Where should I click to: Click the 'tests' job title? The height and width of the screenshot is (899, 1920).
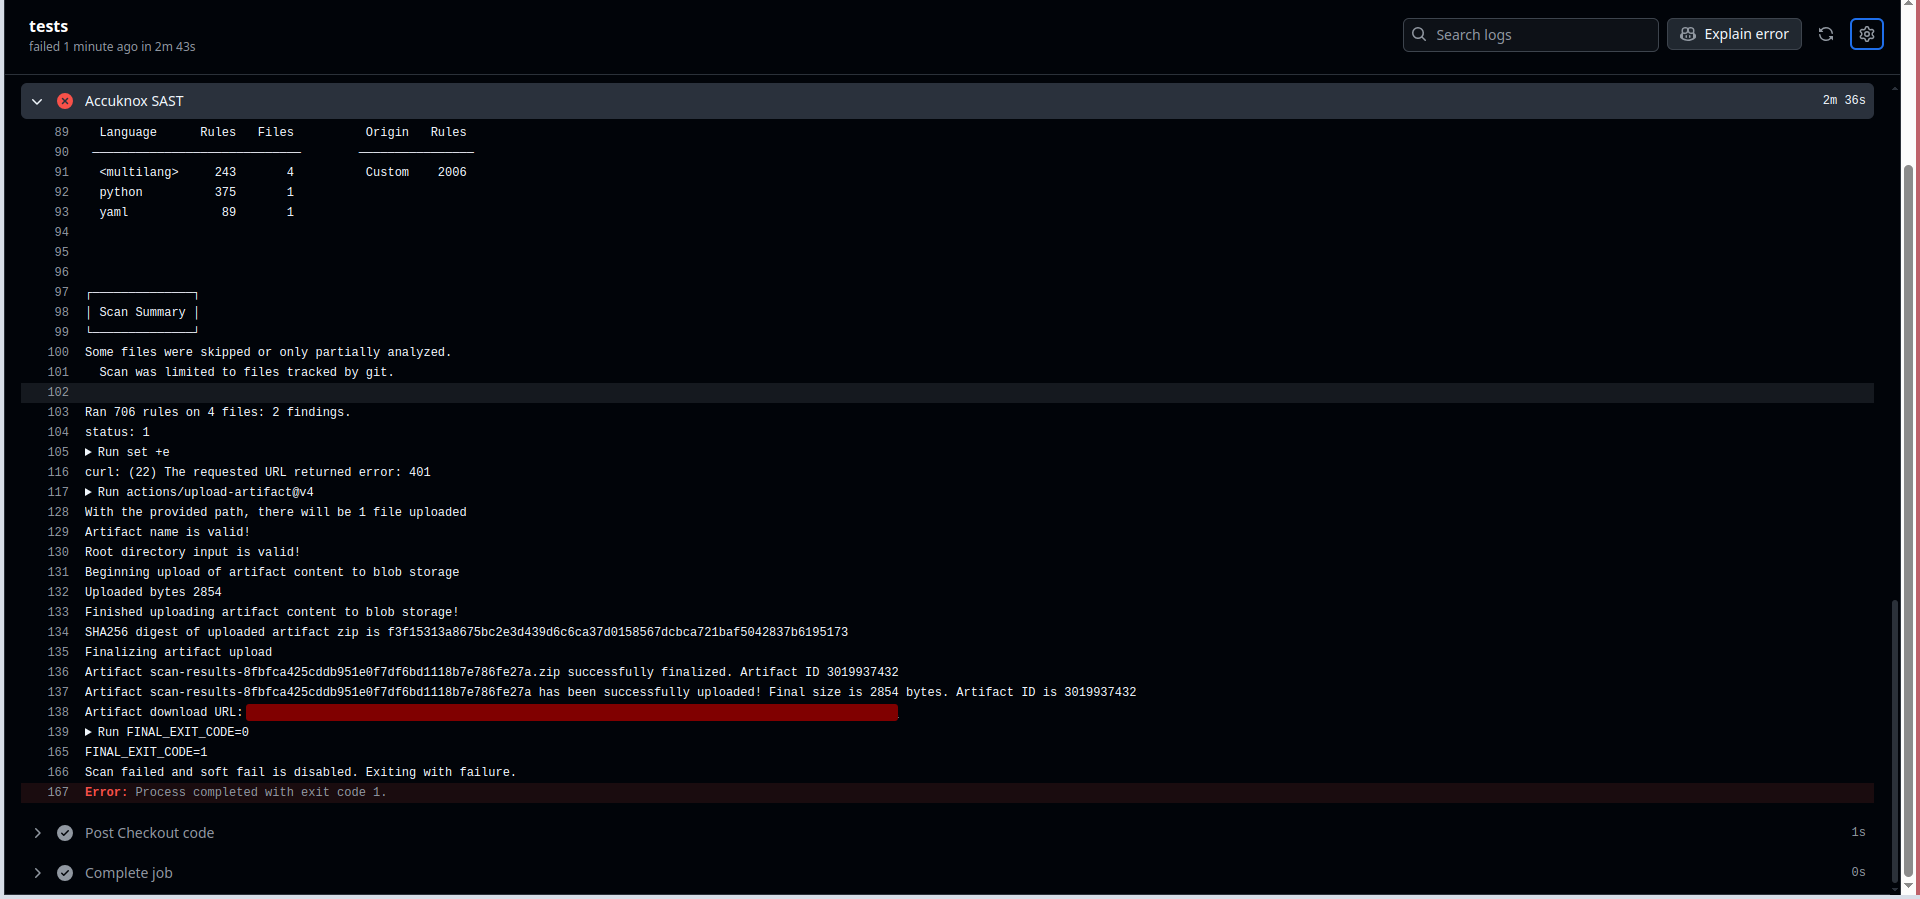pos(49,26)
